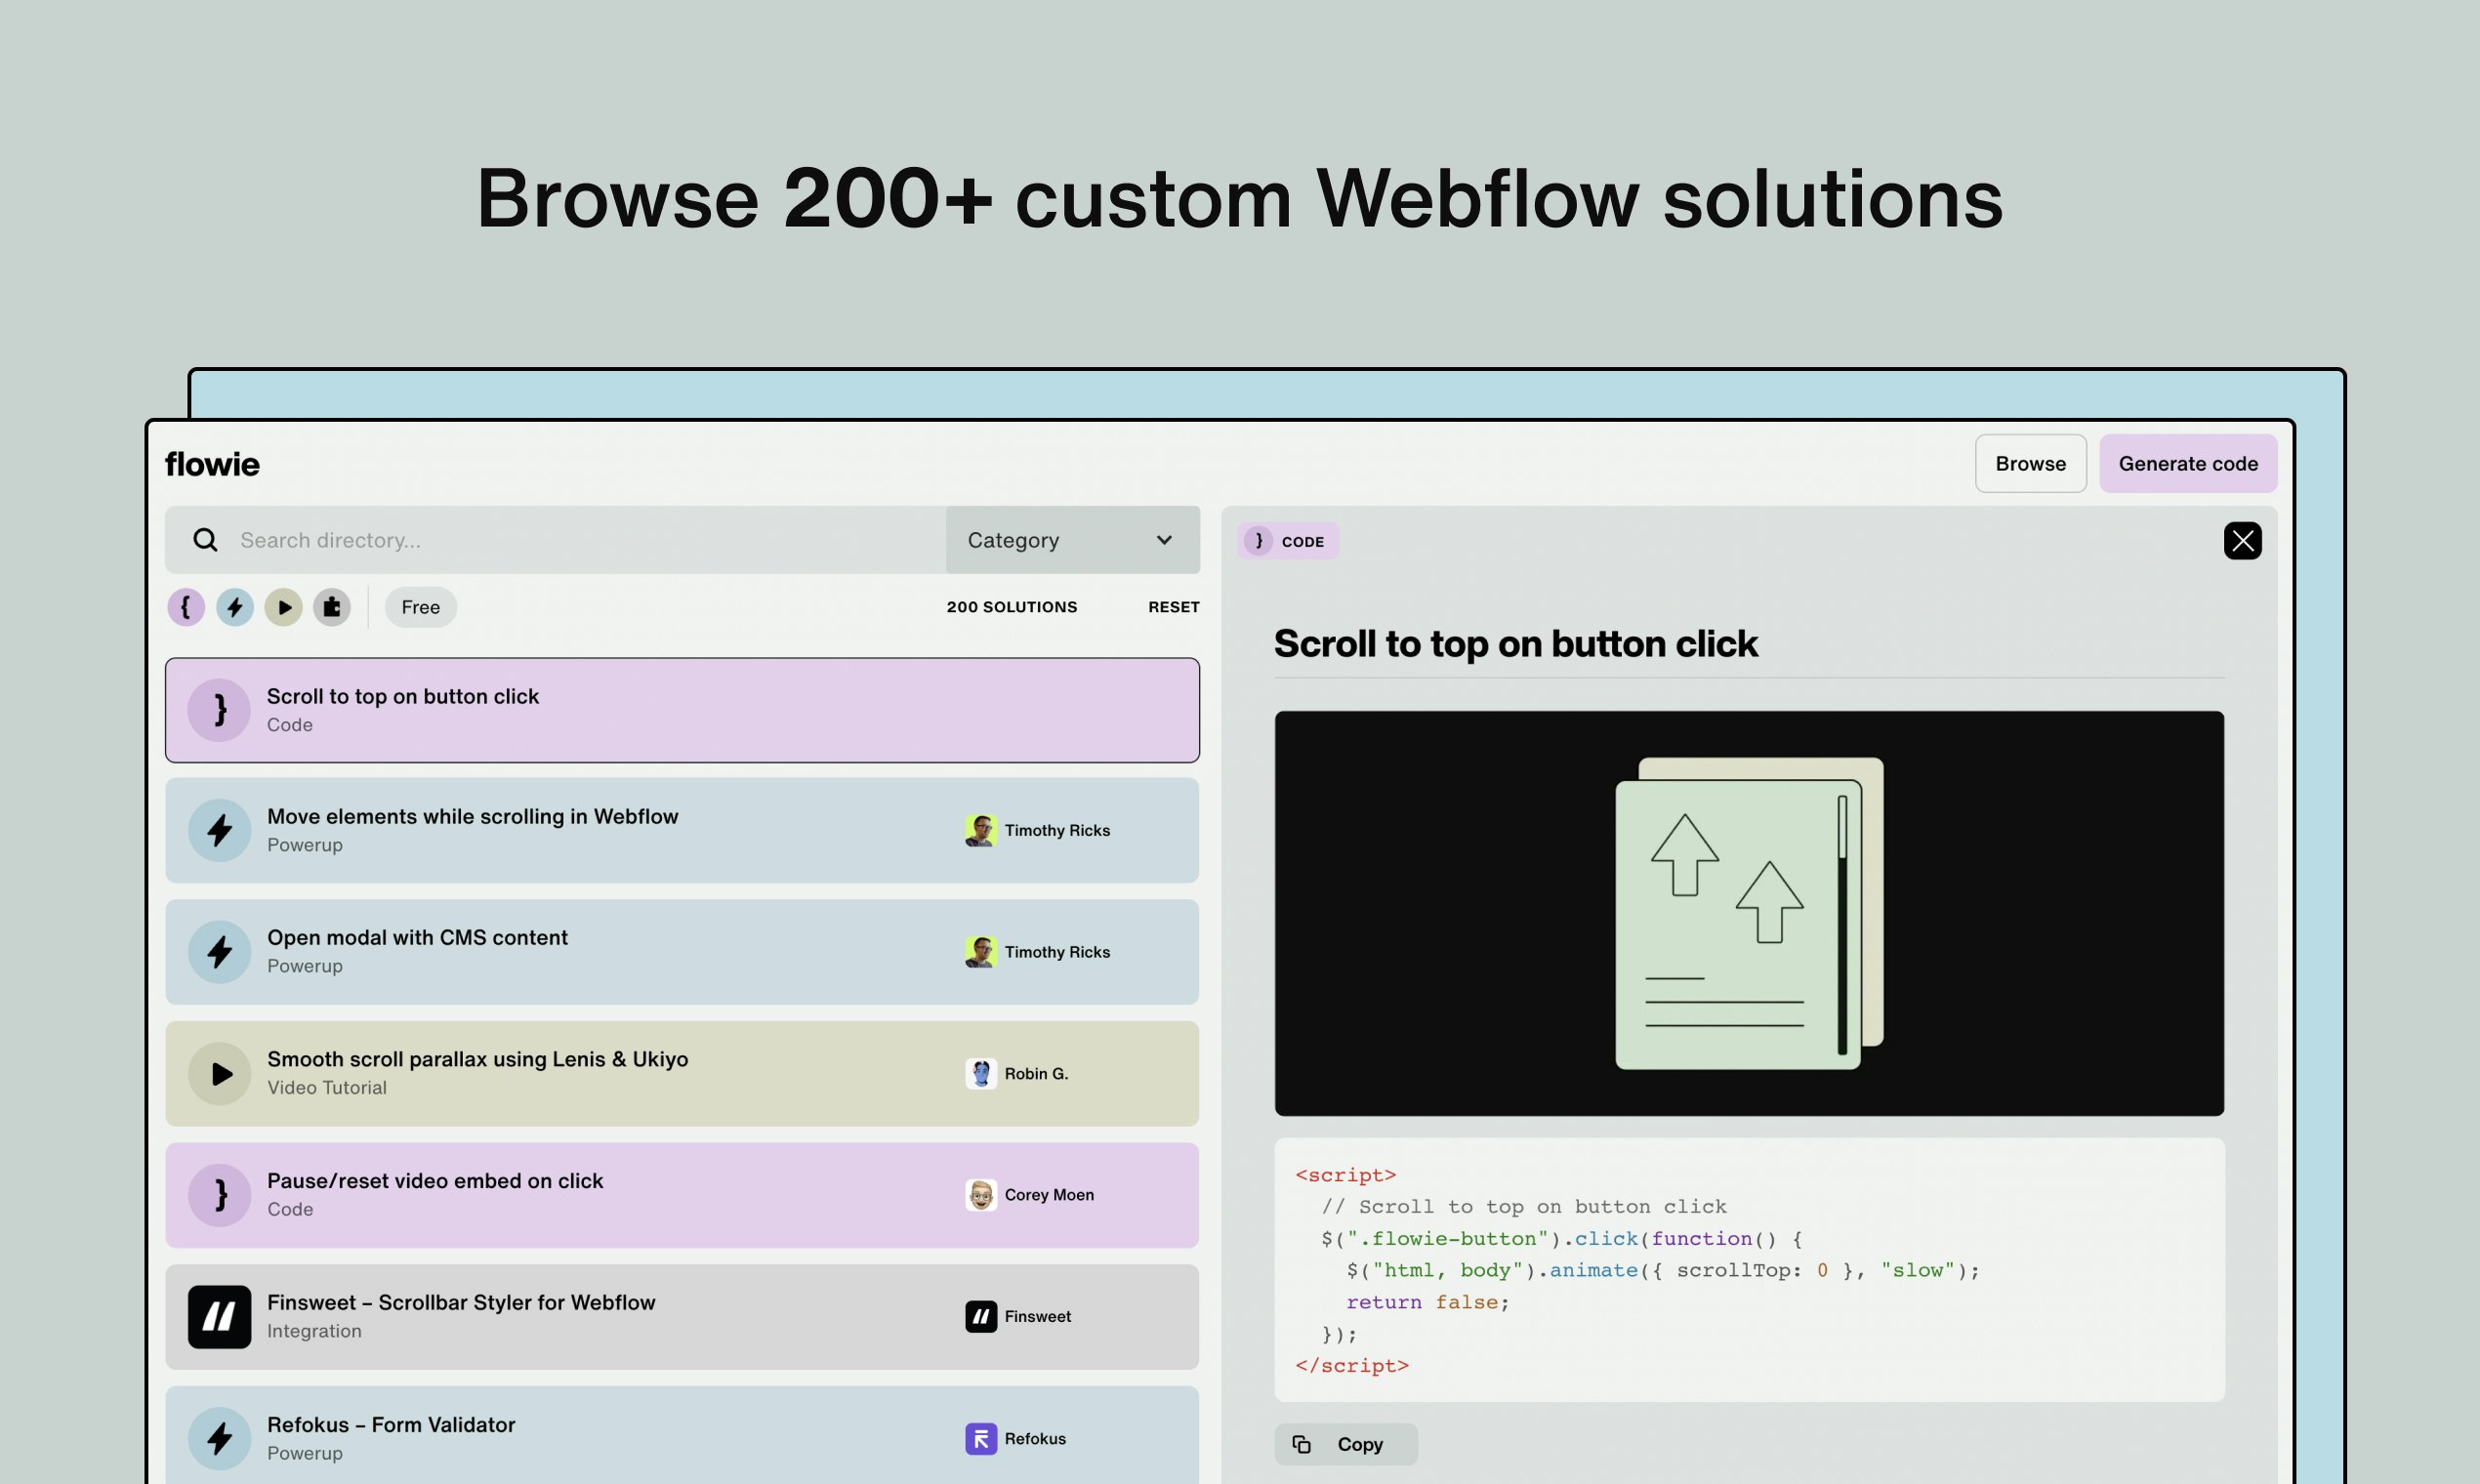Viewport: 2480px width, 1484px height.
Task: Open the Category dropdown
Action: (1071, 540)
